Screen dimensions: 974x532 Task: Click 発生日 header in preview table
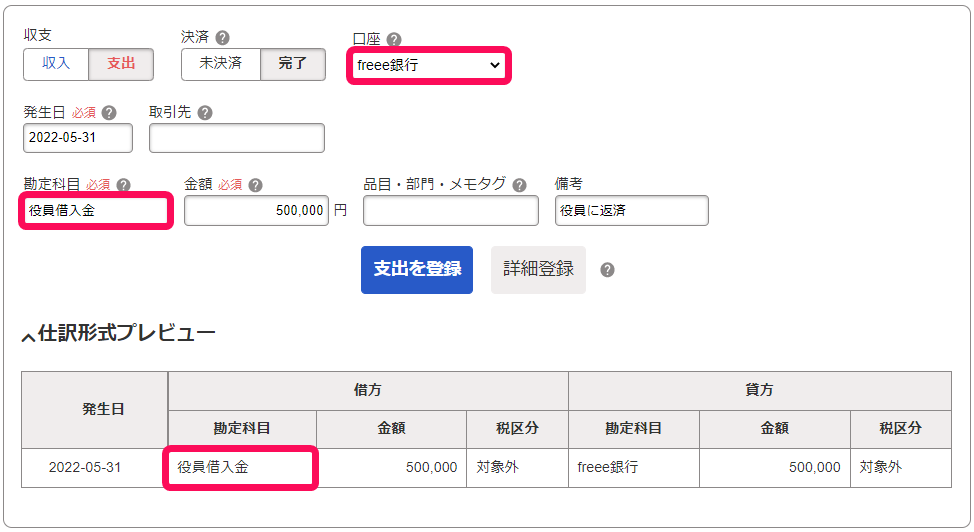(94, 410)
